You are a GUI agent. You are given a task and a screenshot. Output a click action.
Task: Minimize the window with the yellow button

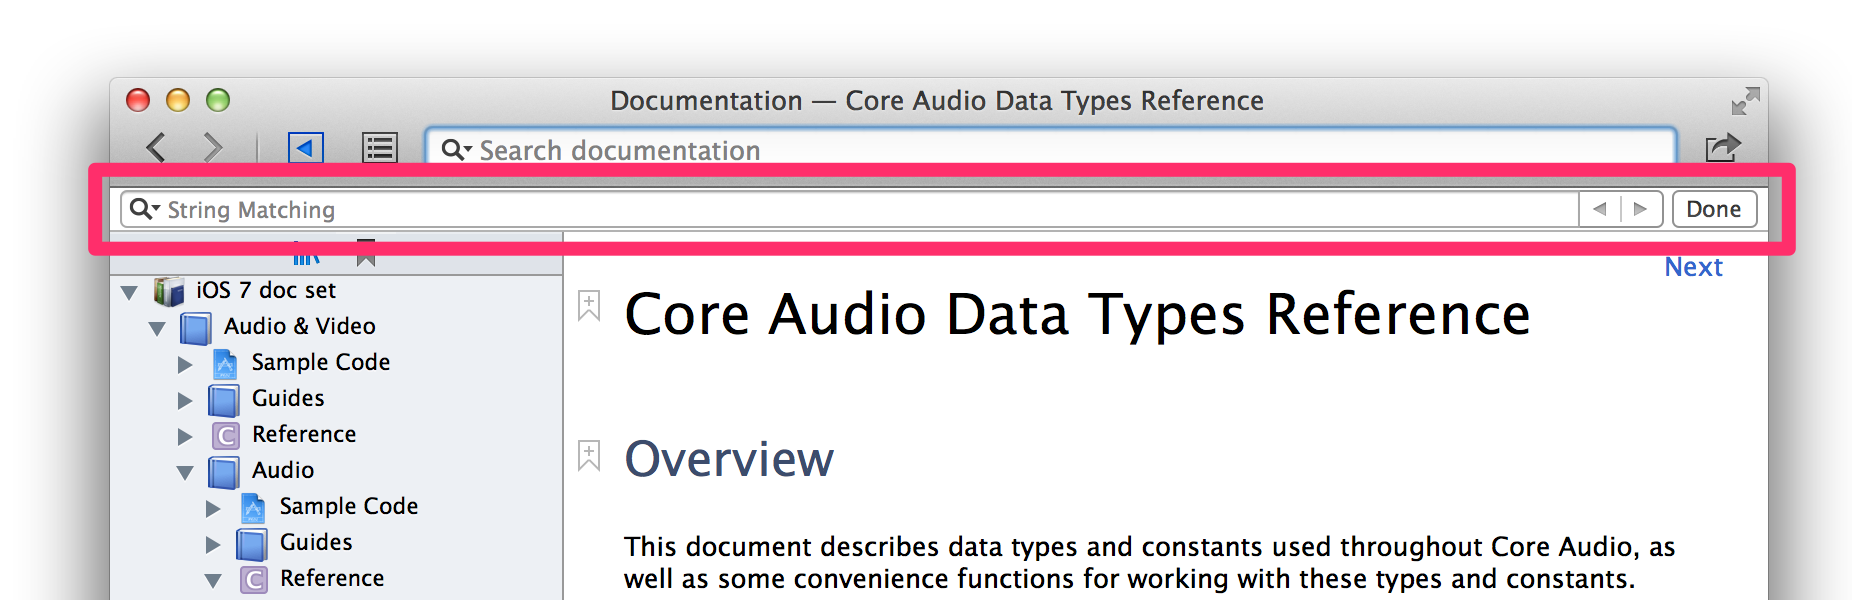click(x=178, y=100)
